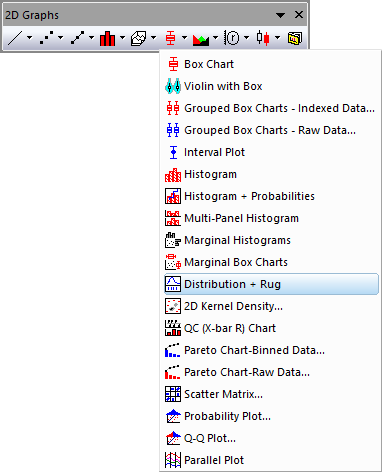This screenshot has height=472, width=382.
Task: Expand dropdown arrow next to Line plot
Action: (30, 38)
